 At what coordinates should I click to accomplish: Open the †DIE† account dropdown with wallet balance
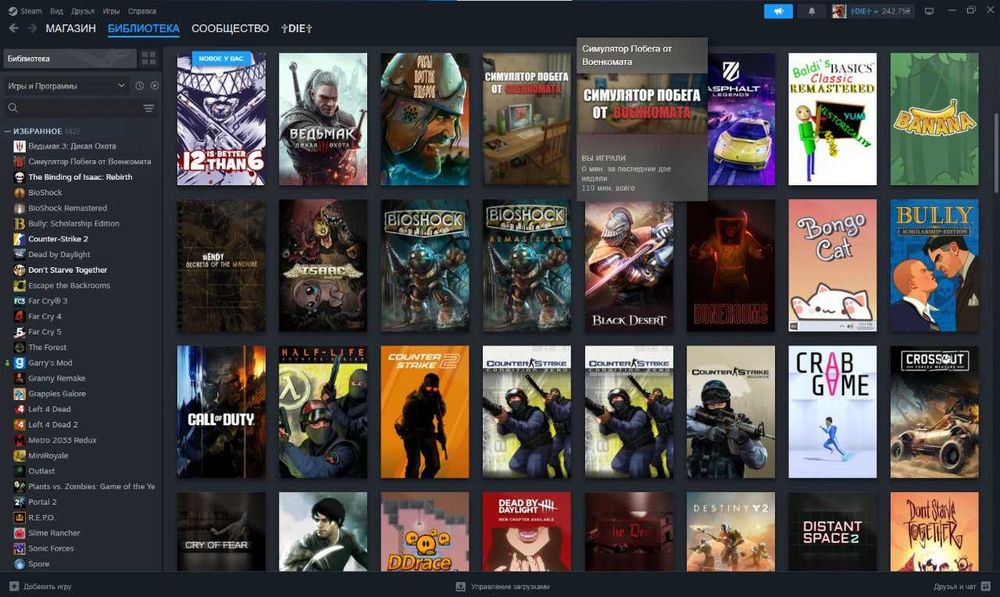(x=872, y=11)
